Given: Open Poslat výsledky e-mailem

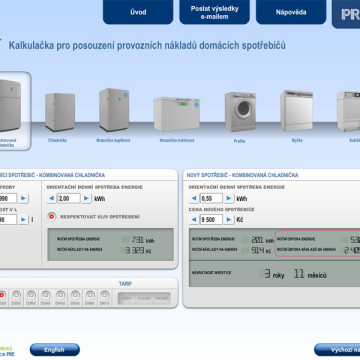Looking at the screenshot, I should [x=215, y=12].
